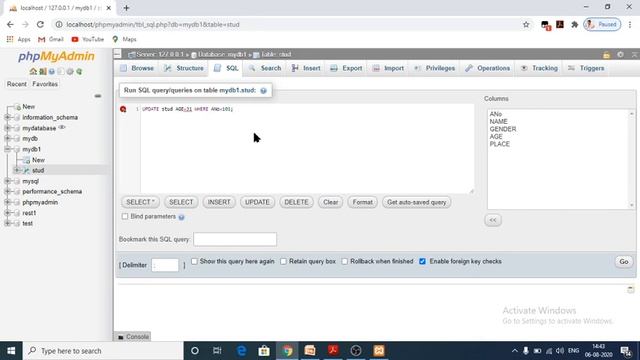Viewport: 640px width, 360px height.
Task: Click the Columns list scrollbar
Action: pyautogui.click(x=632, y=159)
